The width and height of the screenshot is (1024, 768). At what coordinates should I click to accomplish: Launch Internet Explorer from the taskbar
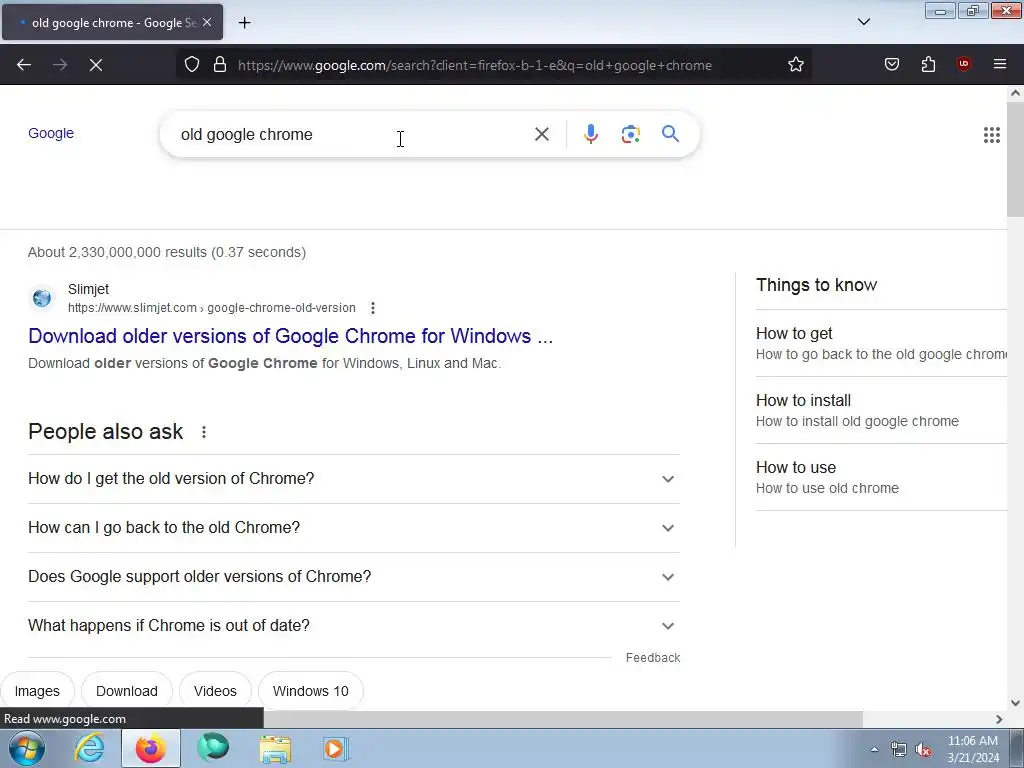(89, 748)
